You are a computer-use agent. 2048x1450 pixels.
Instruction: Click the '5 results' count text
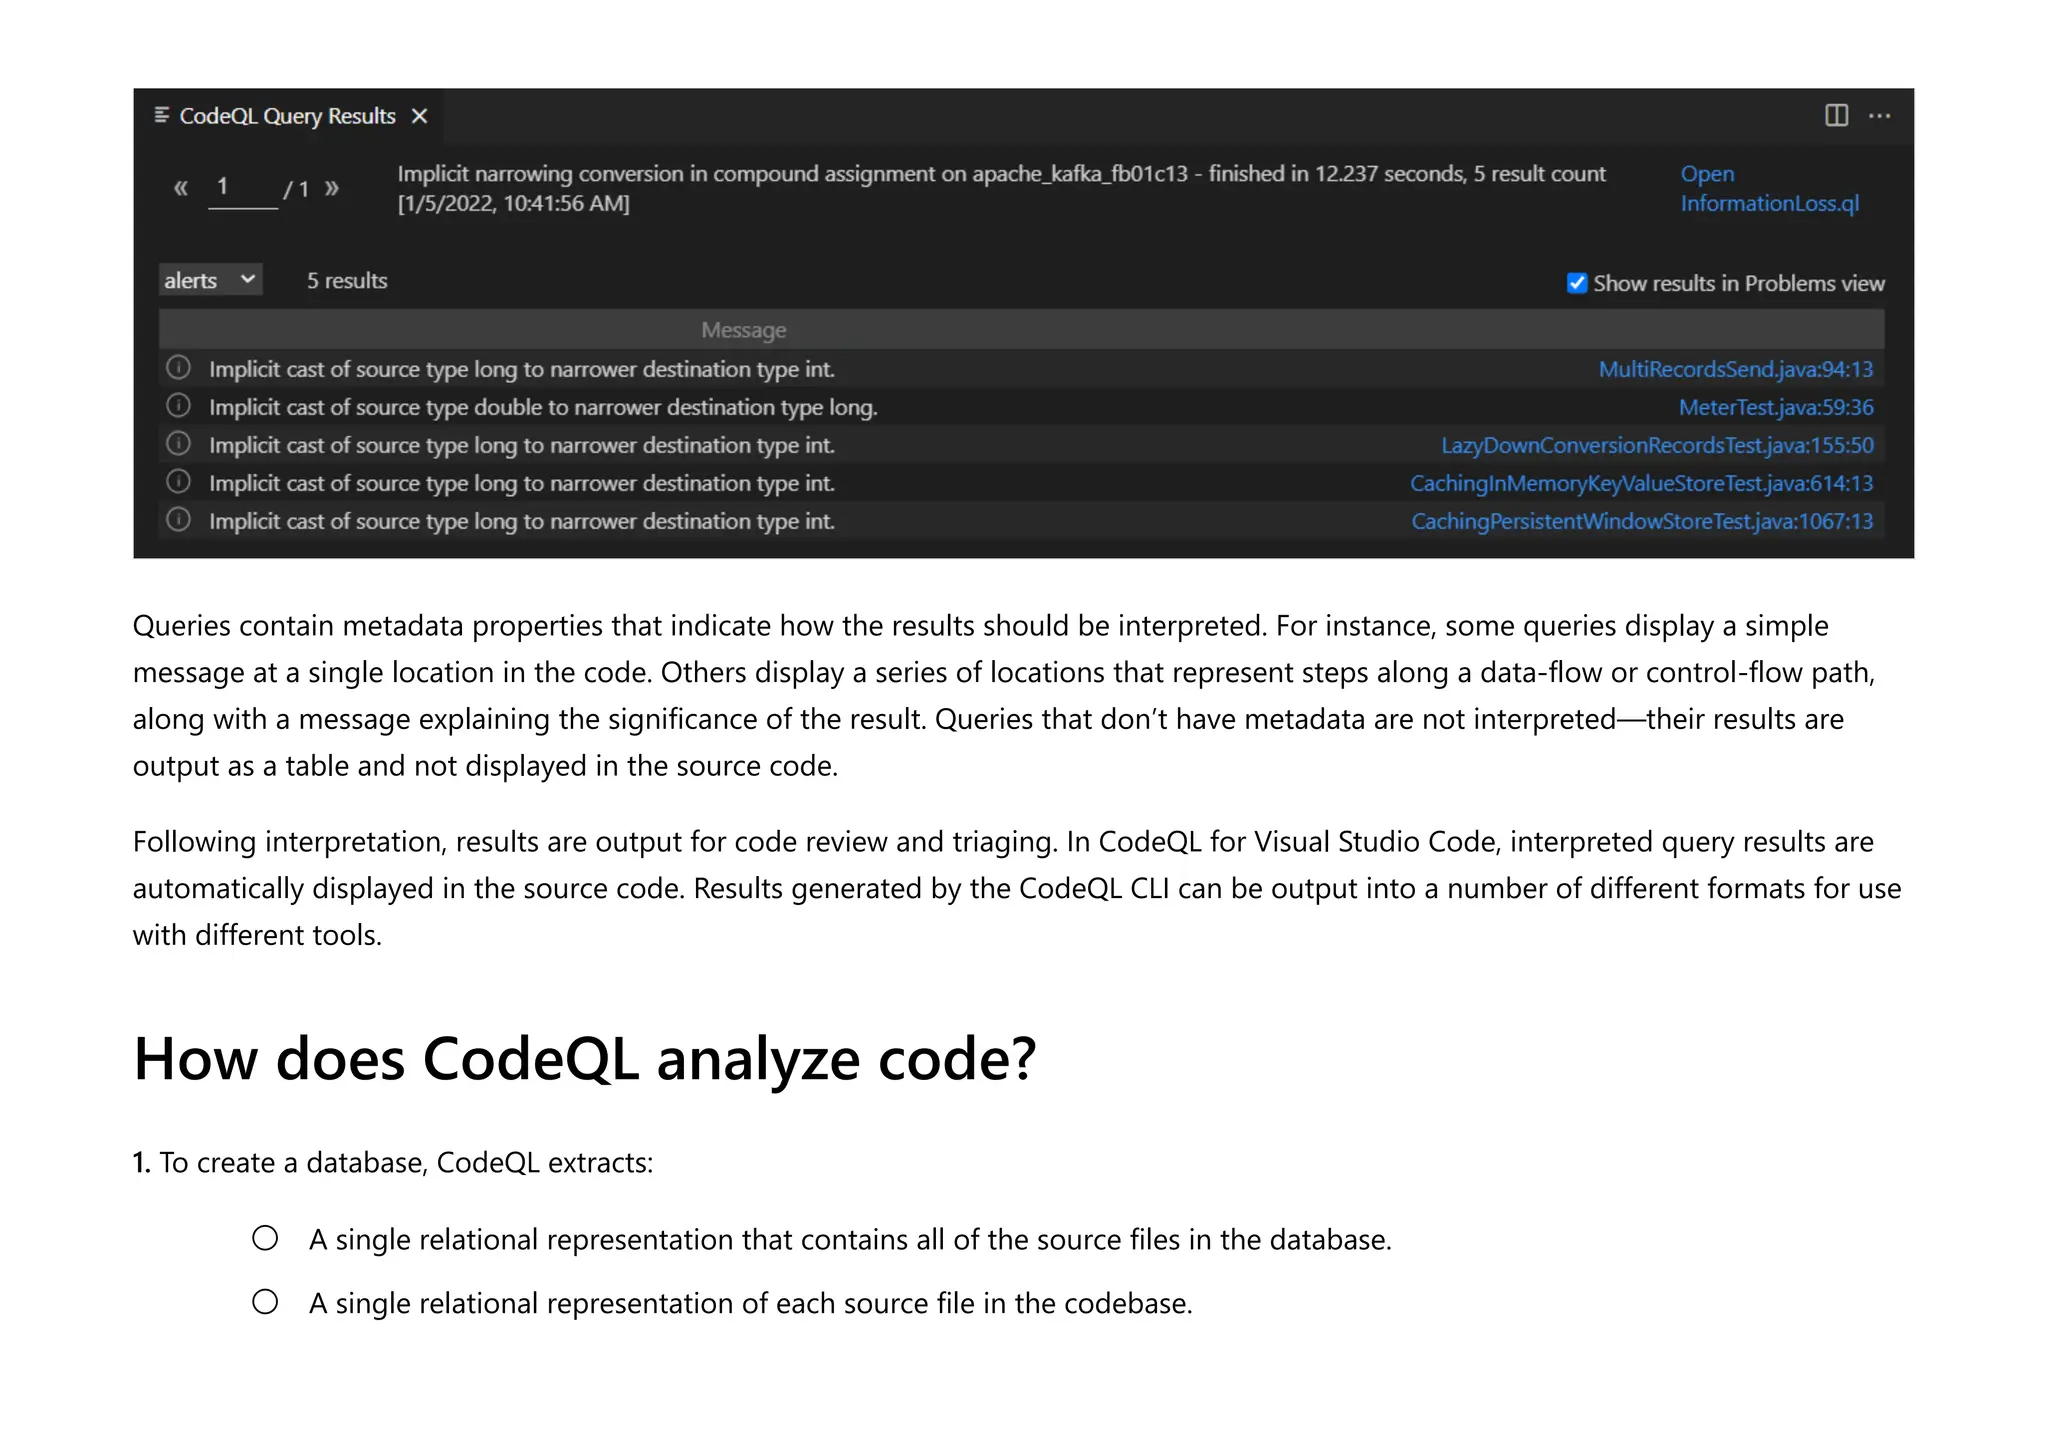pos(347,280)
